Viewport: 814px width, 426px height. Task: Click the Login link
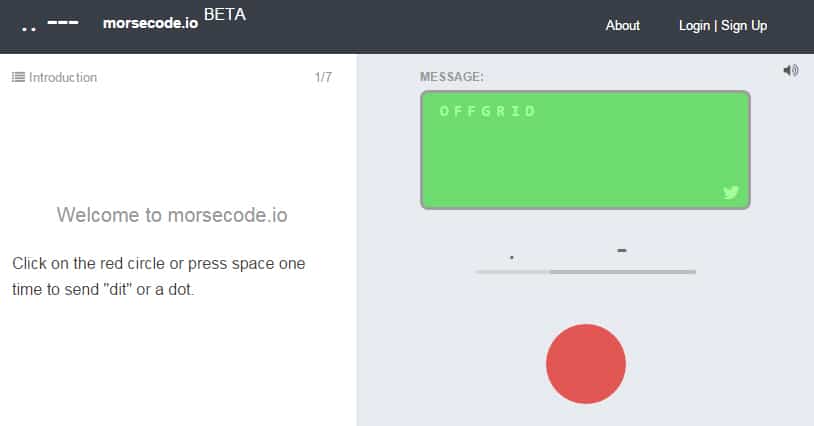[694, 25]
